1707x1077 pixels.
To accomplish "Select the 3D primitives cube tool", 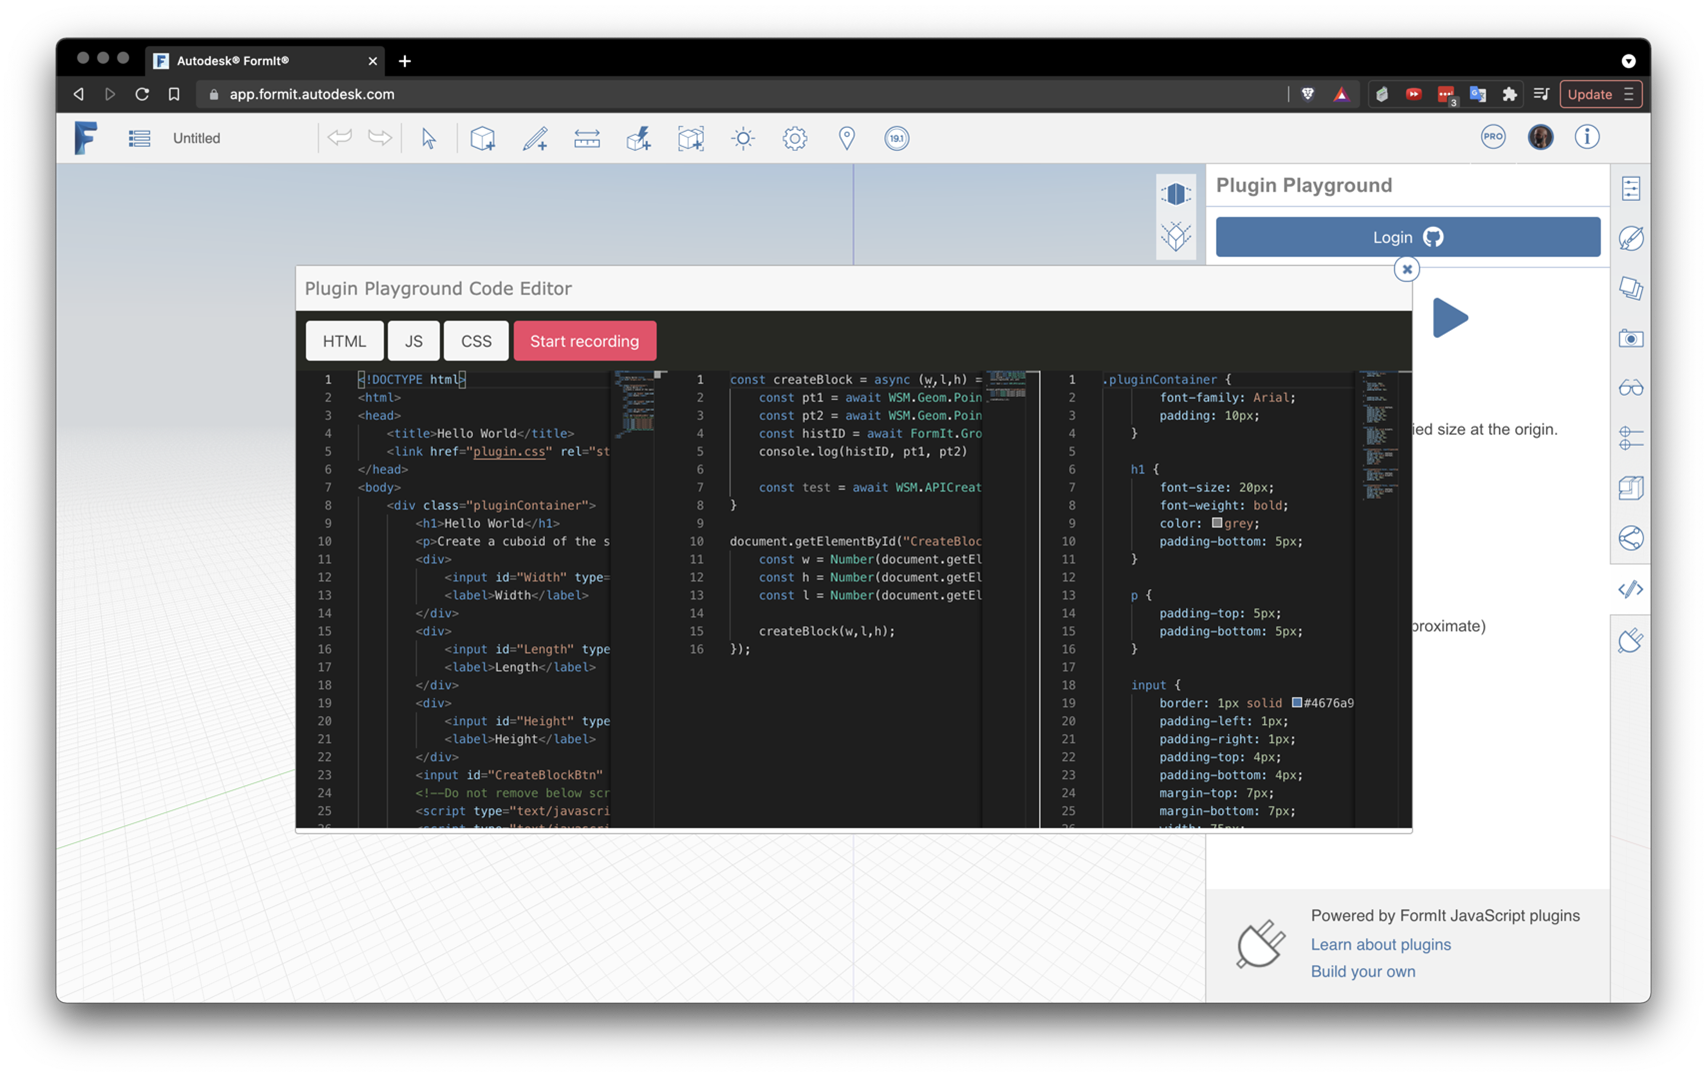I will (x=483, y=138).
